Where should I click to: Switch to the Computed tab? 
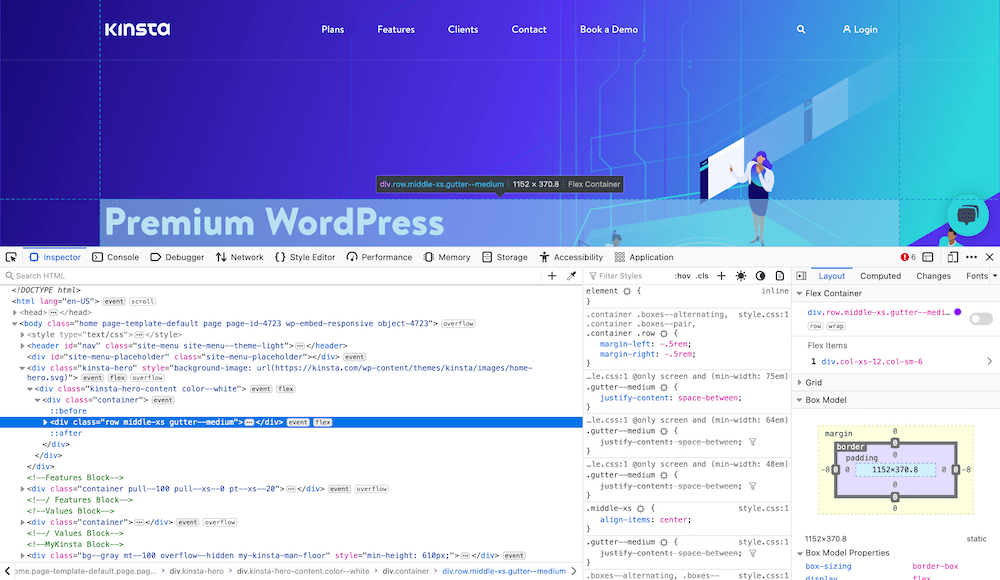[x=881, y=276]
